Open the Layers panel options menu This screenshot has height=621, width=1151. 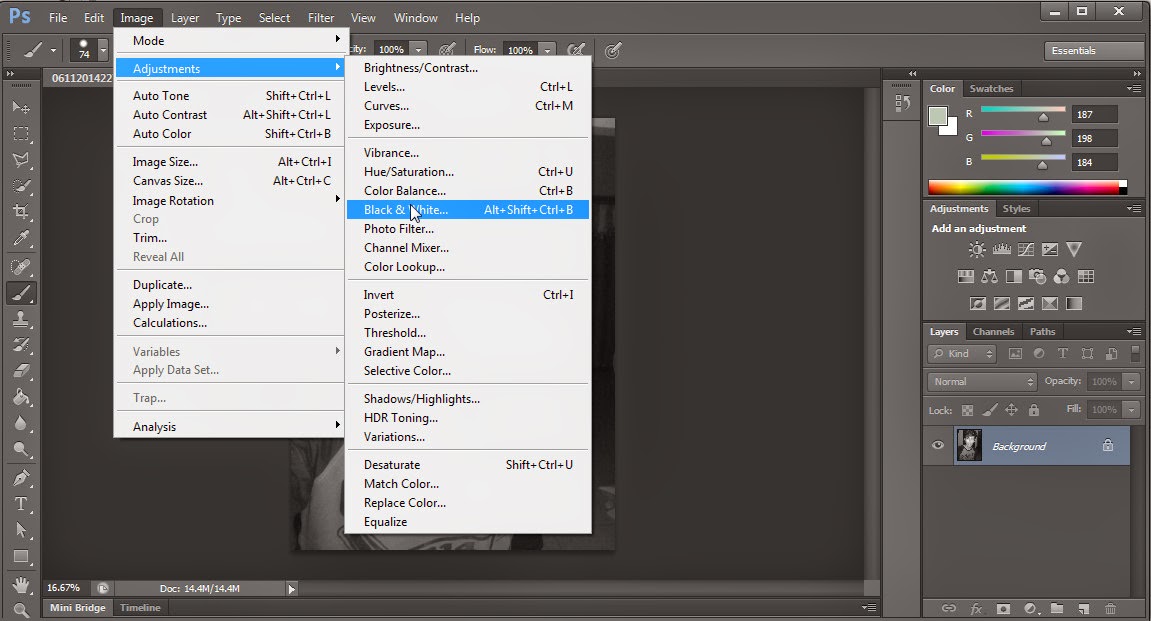1133,332
